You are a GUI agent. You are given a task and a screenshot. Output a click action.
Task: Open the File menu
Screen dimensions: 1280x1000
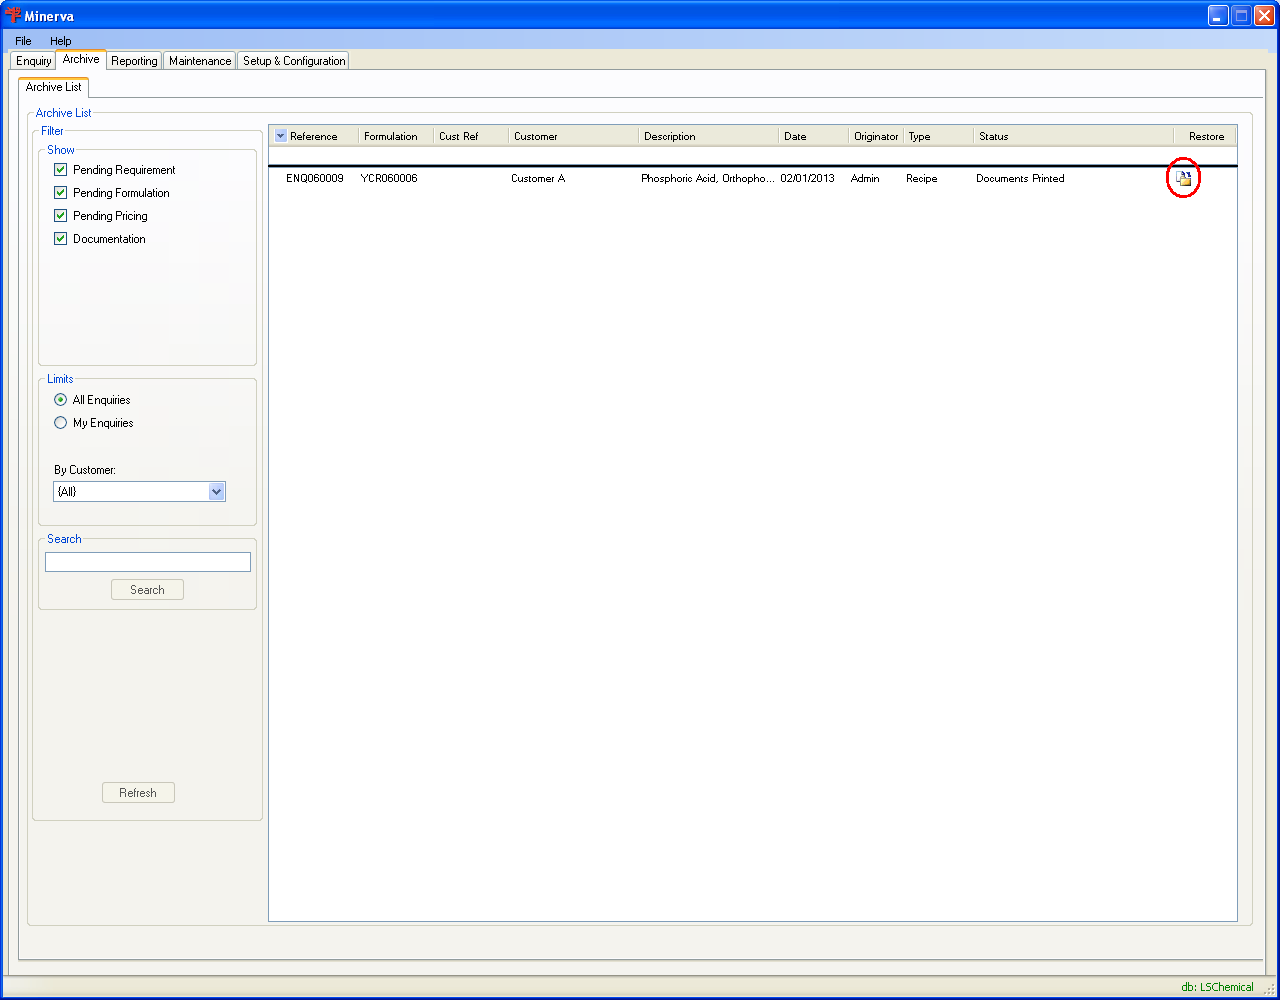tap(23, 41)
